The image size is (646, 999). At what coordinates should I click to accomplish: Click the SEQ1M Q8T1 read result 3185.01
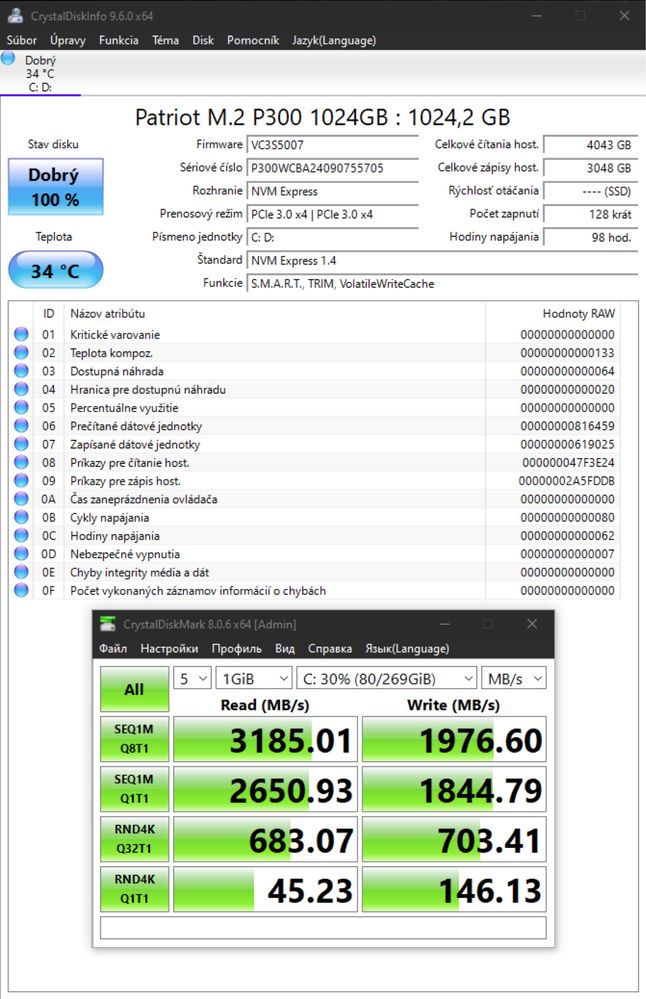pos(265,739)
